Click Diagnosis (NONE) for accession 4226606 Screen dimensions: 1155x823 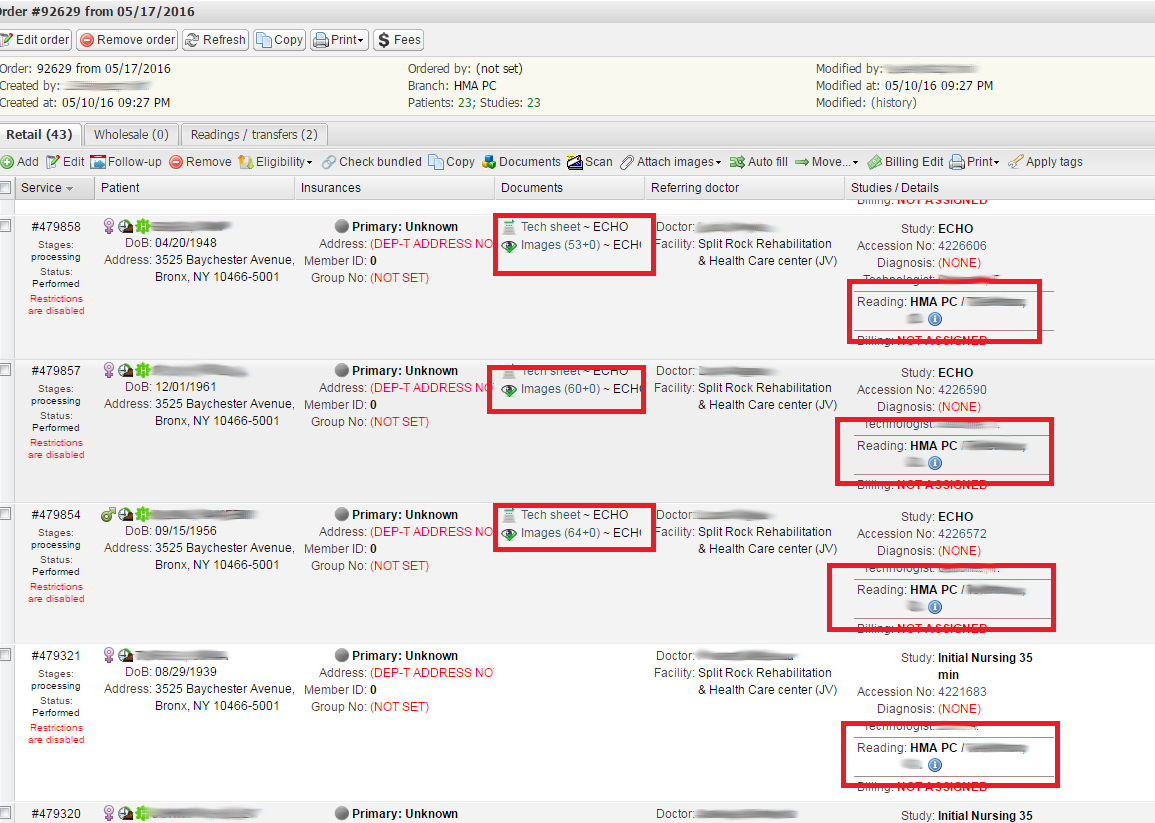click(x=959, y=263)
